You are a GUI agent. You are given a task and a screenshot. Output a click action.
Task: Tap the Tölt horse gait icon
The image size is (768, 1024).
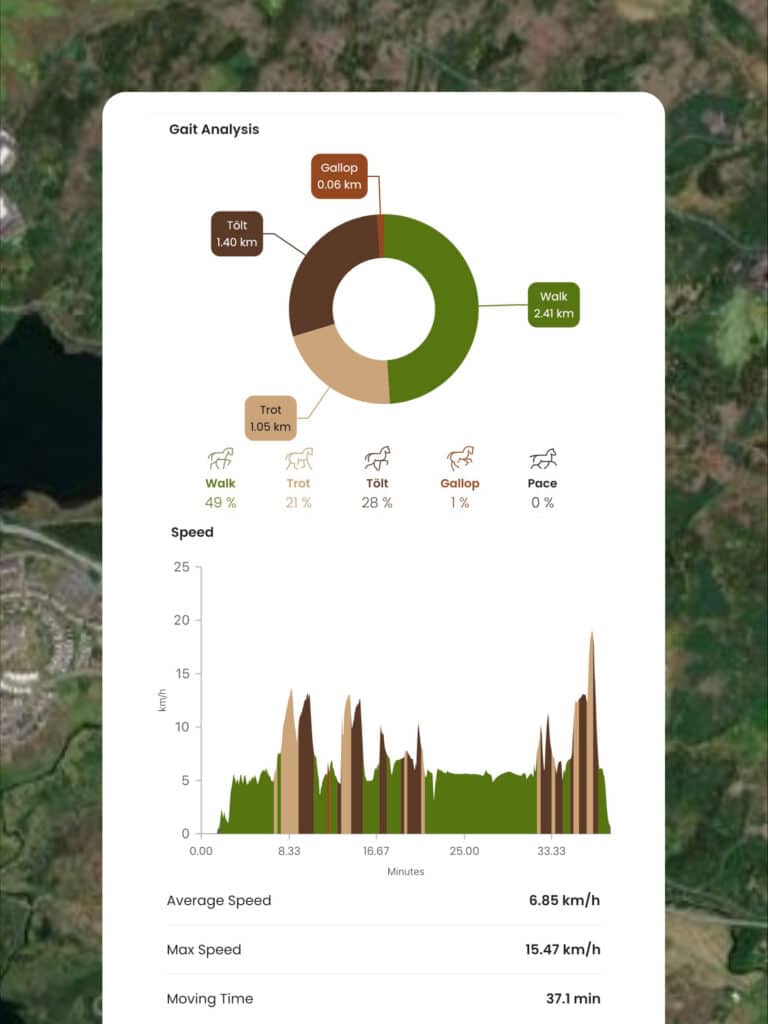[x=377, y=459]
